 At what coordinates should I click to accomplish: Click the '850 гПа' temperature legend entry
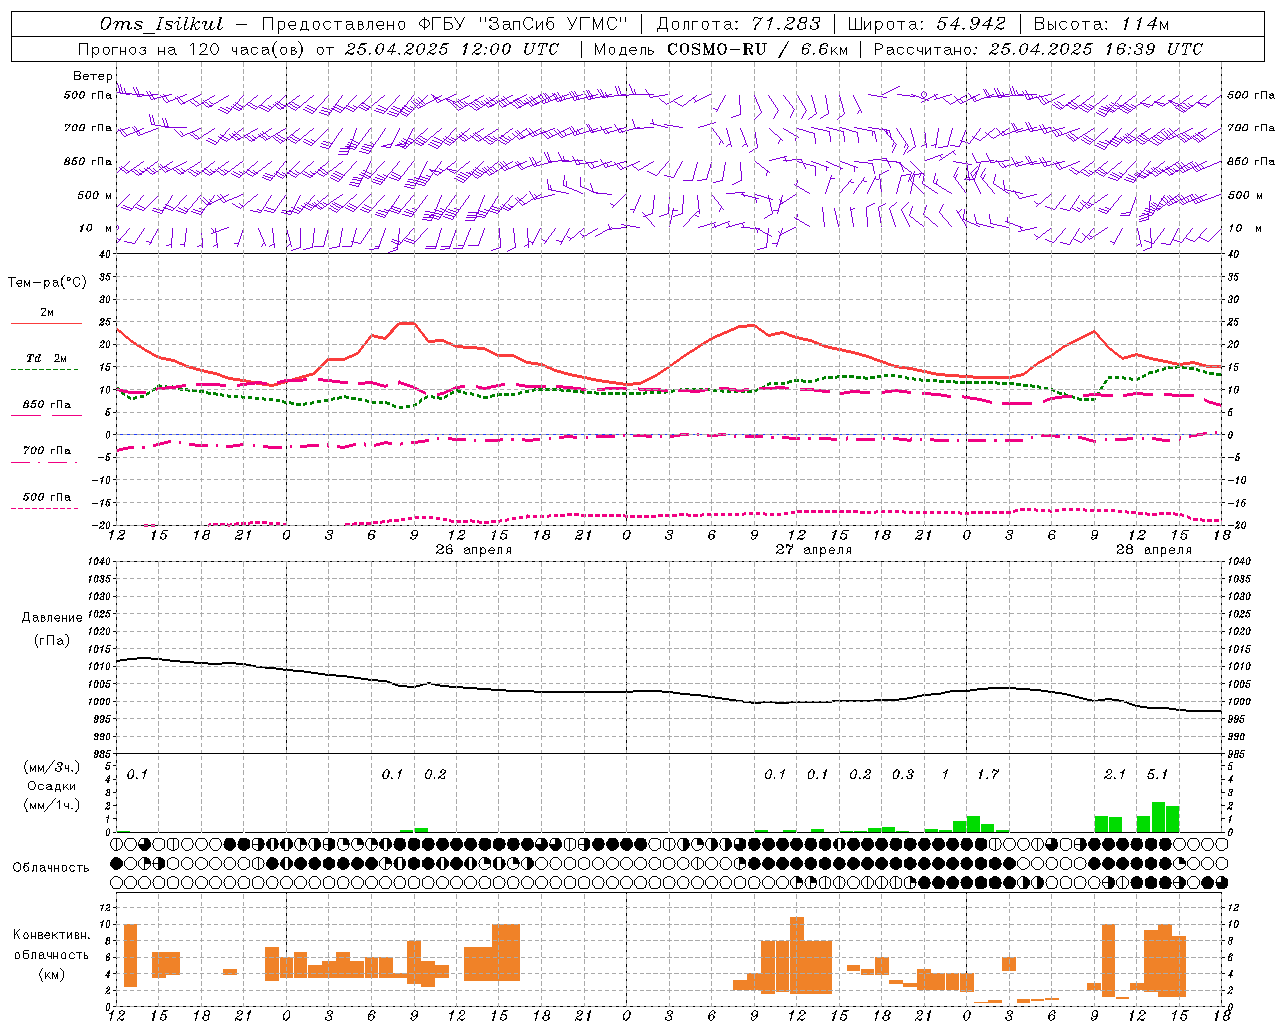[x=47, y=405]
